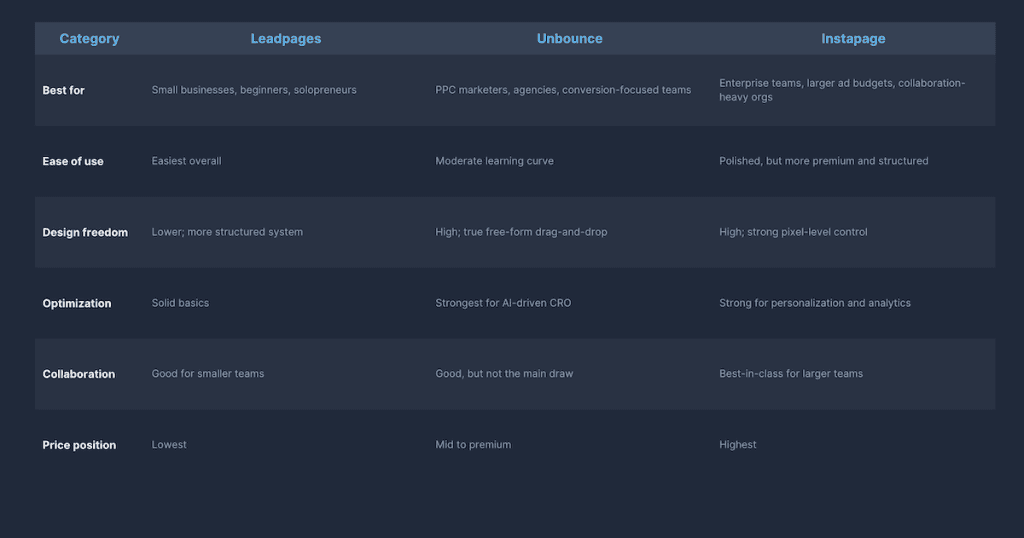Select the 'Ease of use' row label
The height and width of the screenshot is (538, 1024).
pyautogui.click(x=72, y=161)
